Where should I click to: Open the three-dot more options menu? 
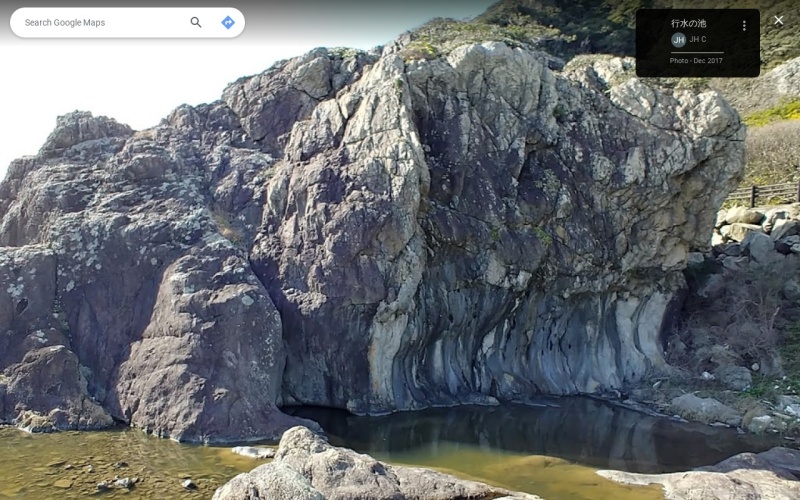pyautogui.click(x=744, y=25)
